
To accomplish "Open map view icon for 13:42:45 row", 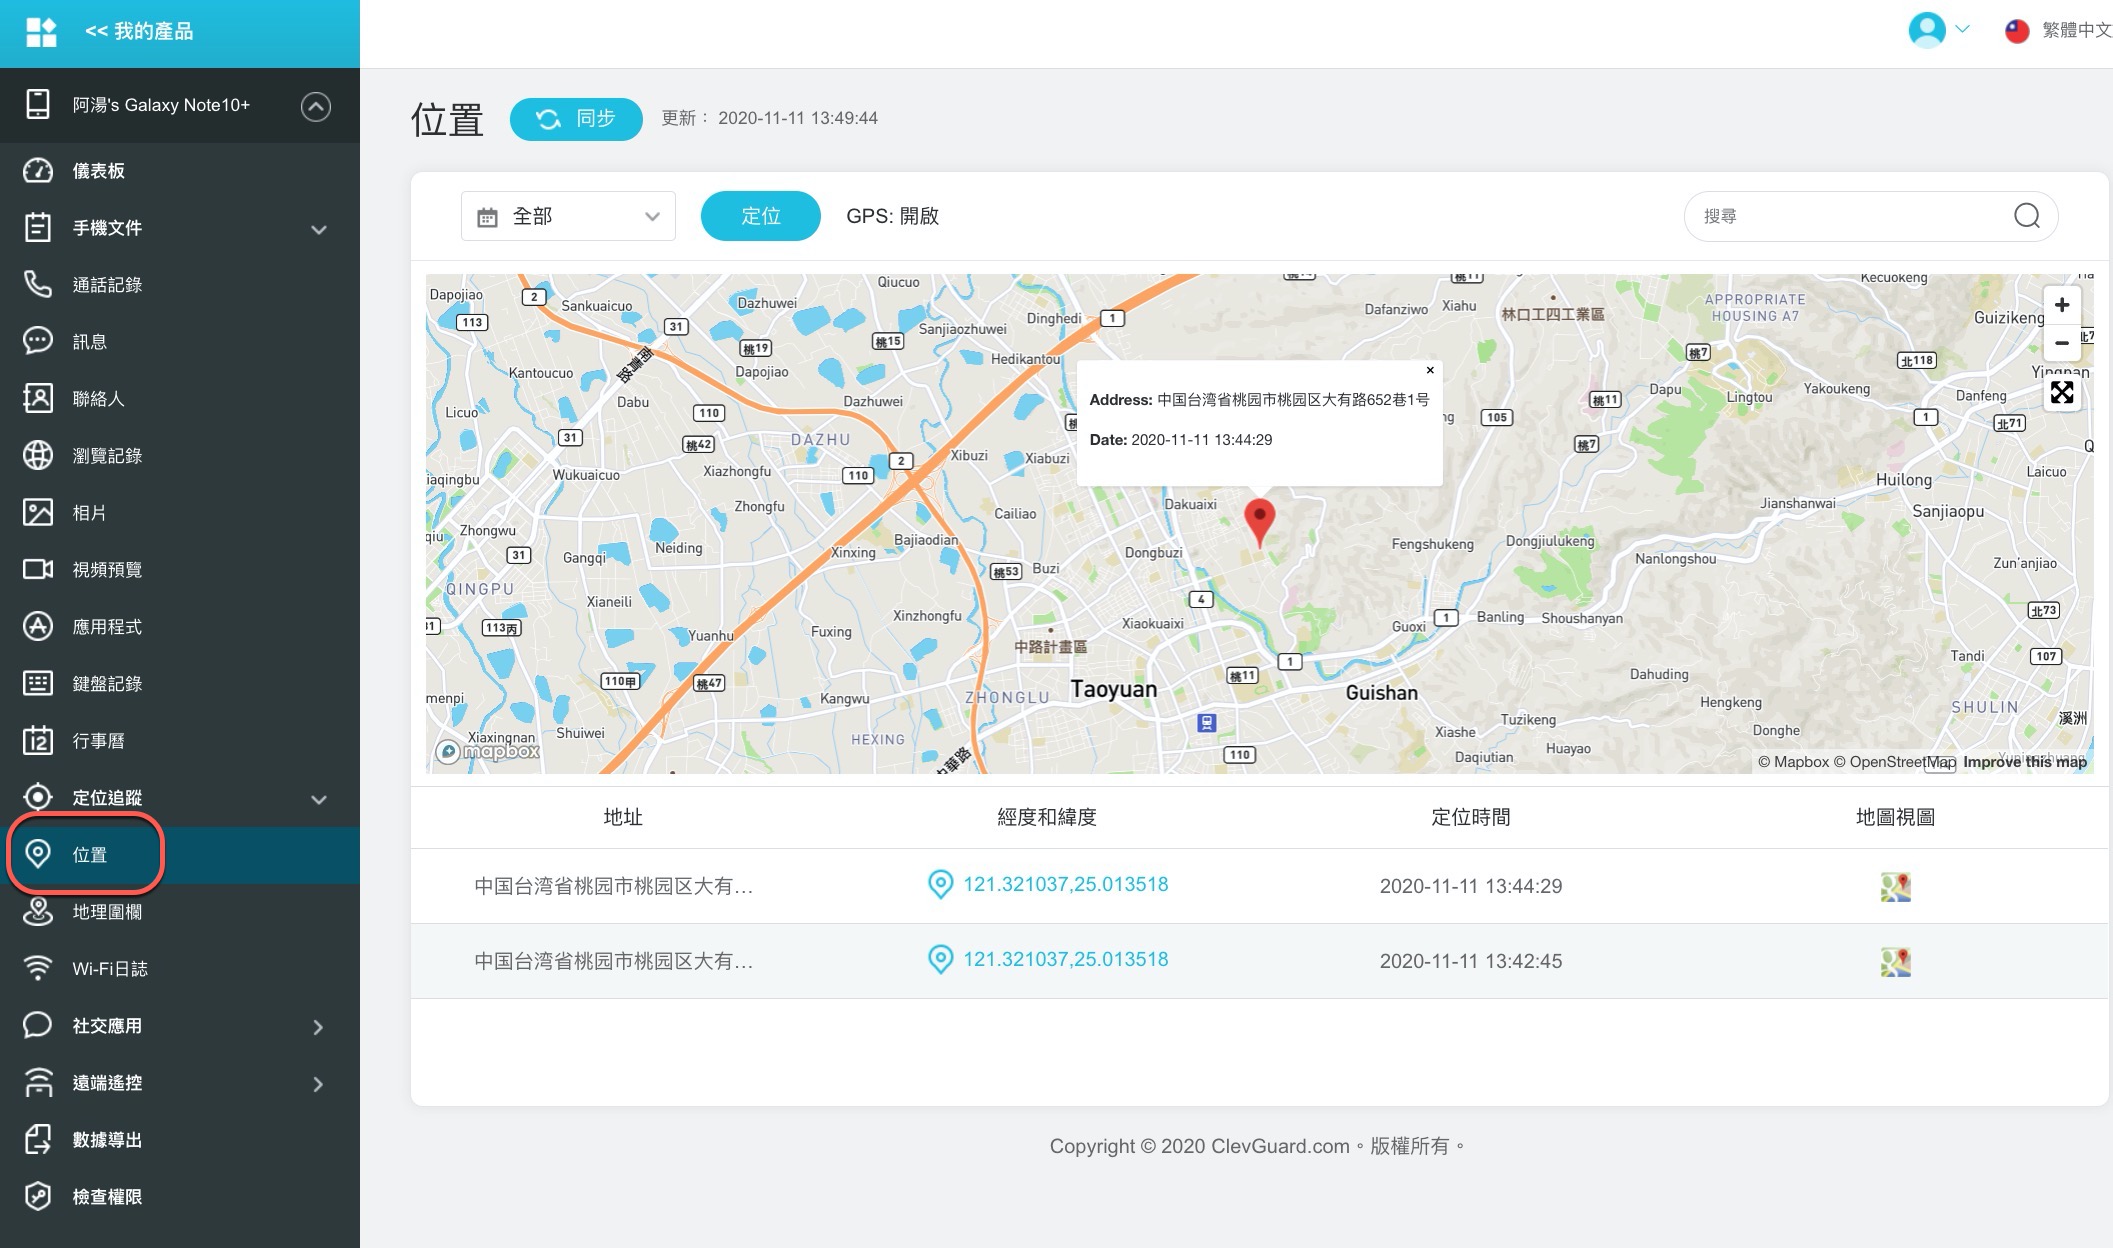I will pyautogui.click(x=1895, y=961).
